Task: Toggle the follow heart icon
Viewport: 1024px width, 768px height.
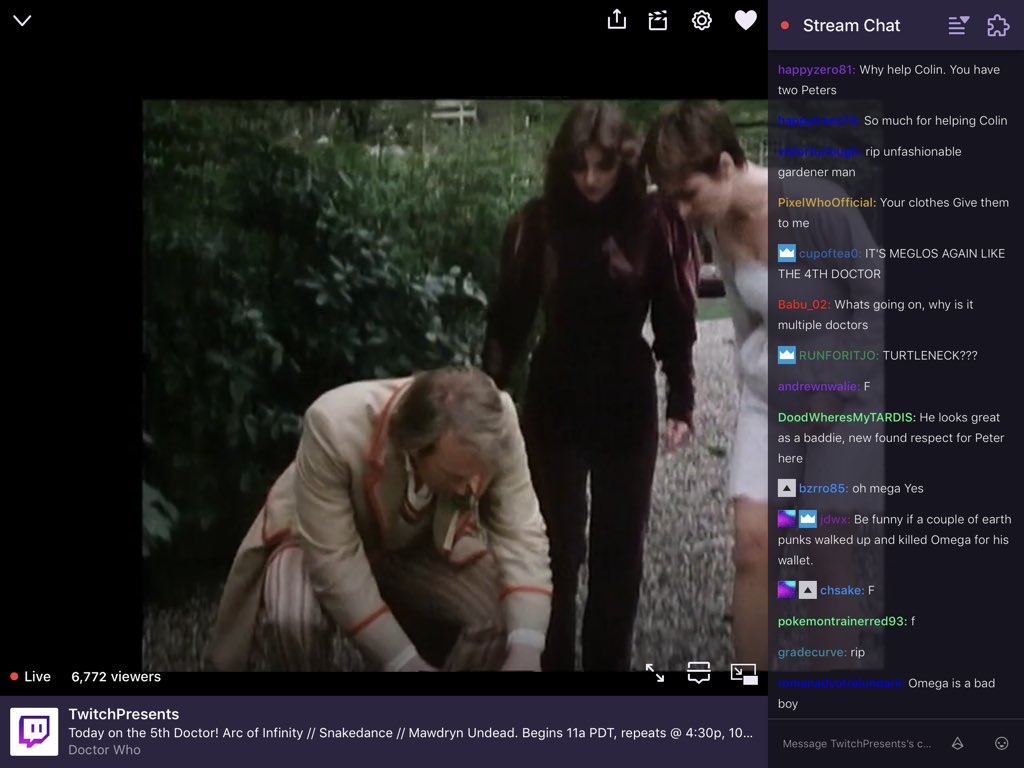Action: [745, 20]
